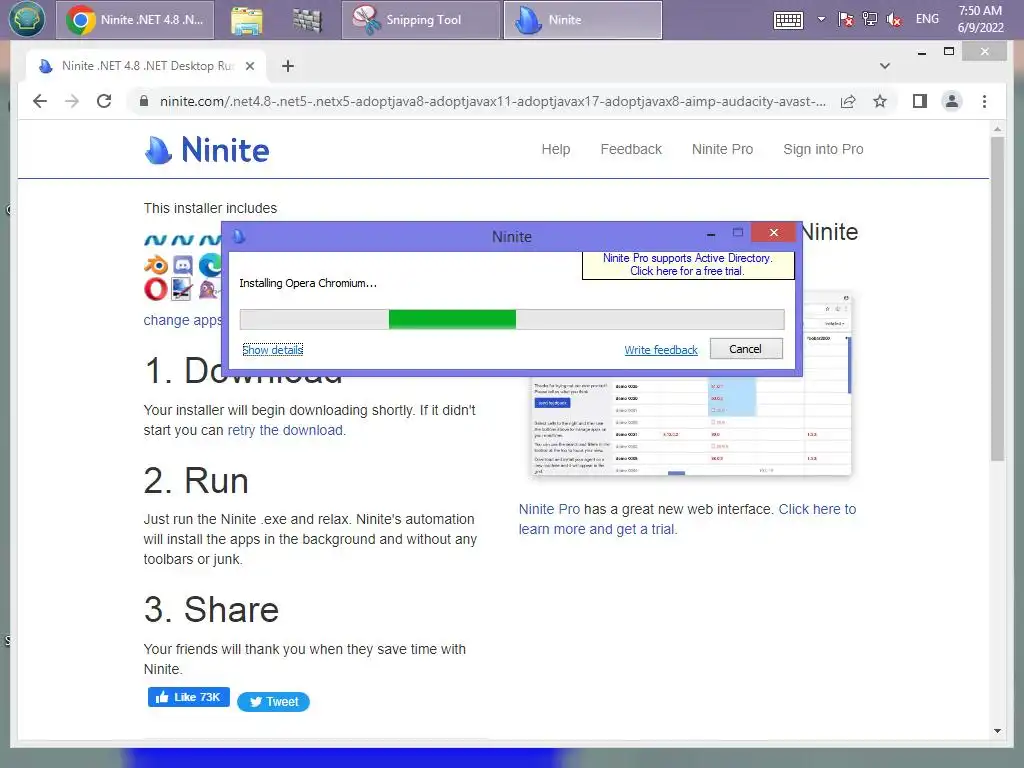
Task: Click the Microsoft Edge app icon
Action: point(210,264)
